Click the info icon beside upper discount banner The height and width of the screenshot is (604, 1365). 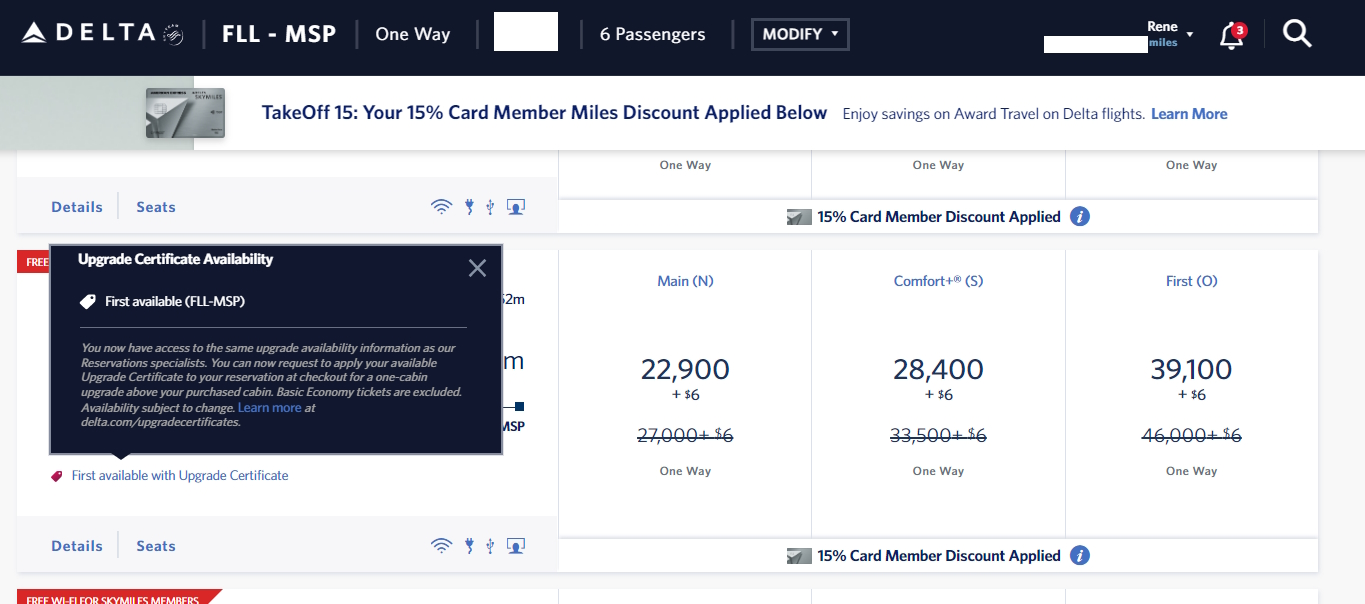pos(1080,216)
